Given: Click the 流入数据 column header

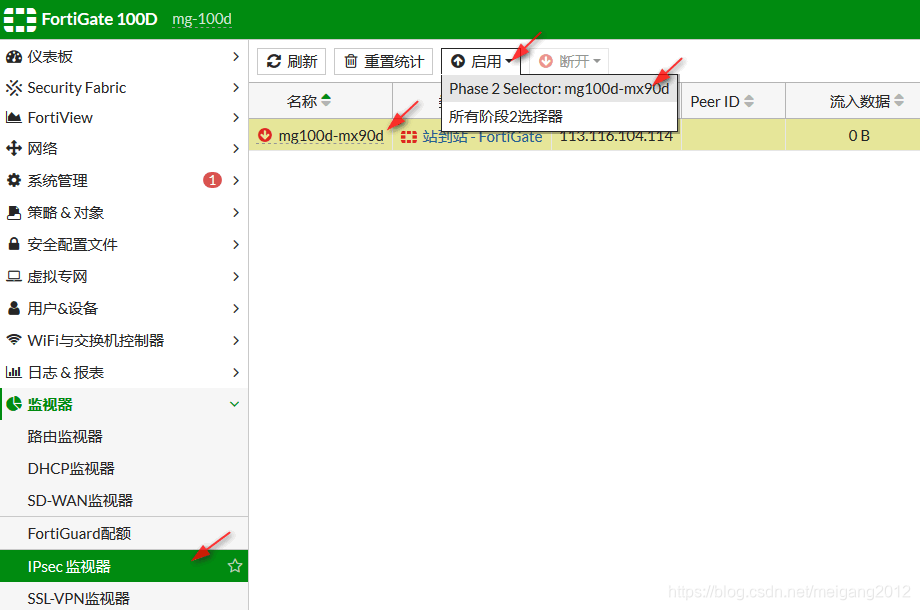Looking at the screenshot, I should pyautogui.click(x=853, y=101).
